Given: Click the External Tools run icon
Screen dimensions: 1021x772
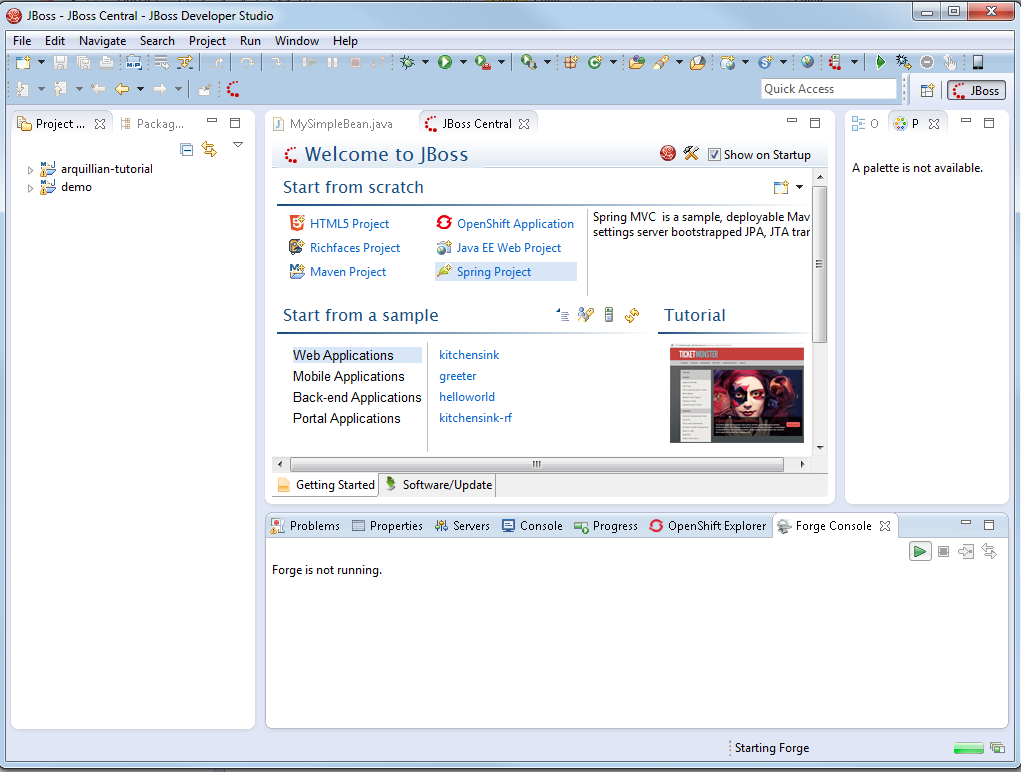Looking at the screenshot, I should pos(528,62).
